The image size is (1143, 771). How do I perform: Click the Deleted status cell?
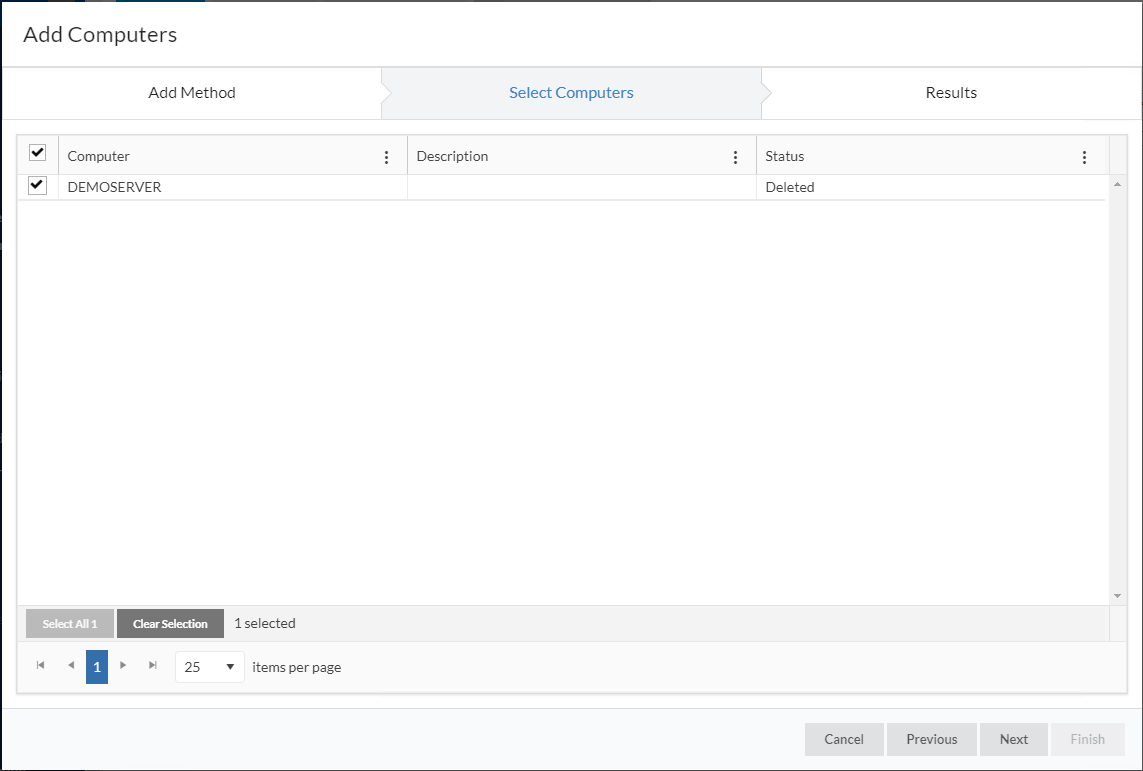[931, 187]
